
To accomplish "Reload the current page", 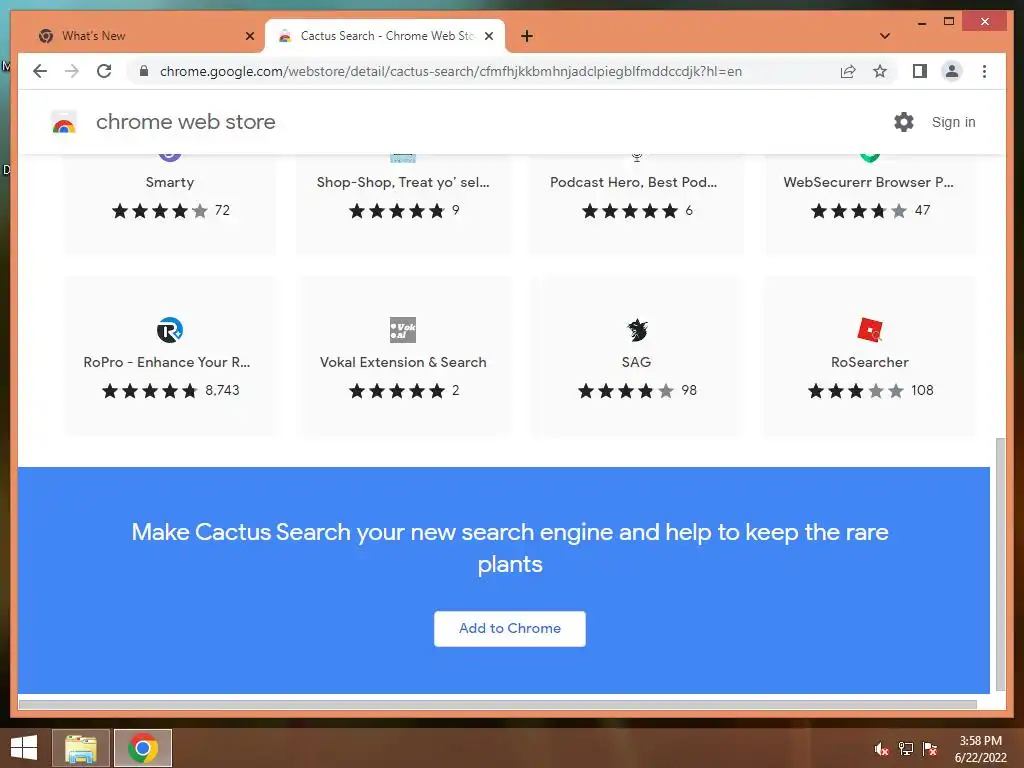I will (x=104, y=71).
